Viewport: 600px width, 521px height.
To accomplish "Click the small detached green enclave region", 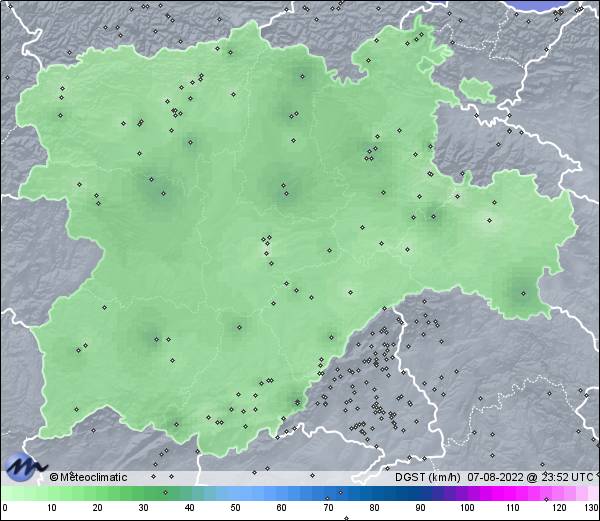I will click(x=477, y=90).
